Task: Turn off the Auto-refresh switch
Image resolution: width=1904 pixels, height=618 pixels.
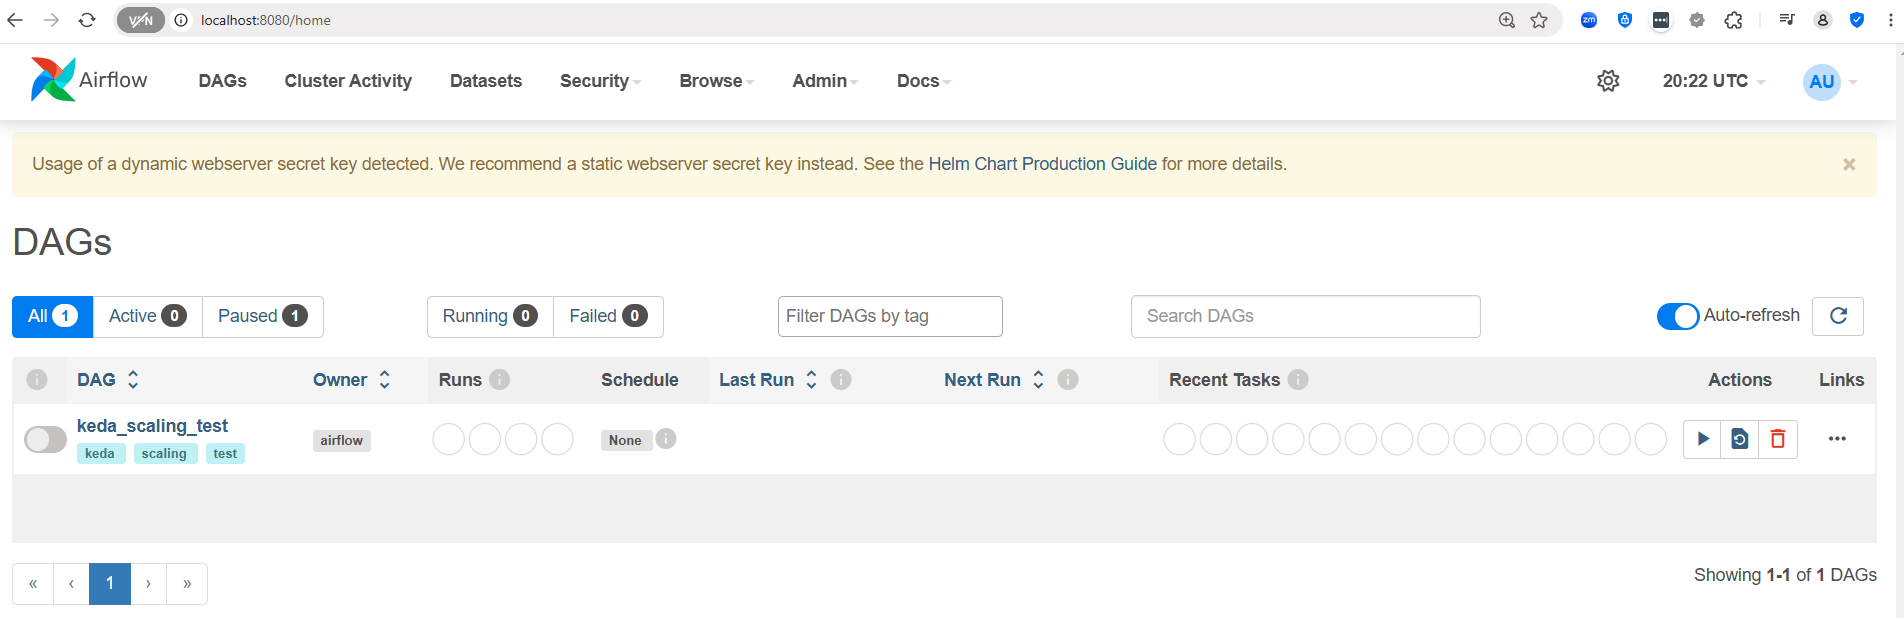Action: point(1678,316)
